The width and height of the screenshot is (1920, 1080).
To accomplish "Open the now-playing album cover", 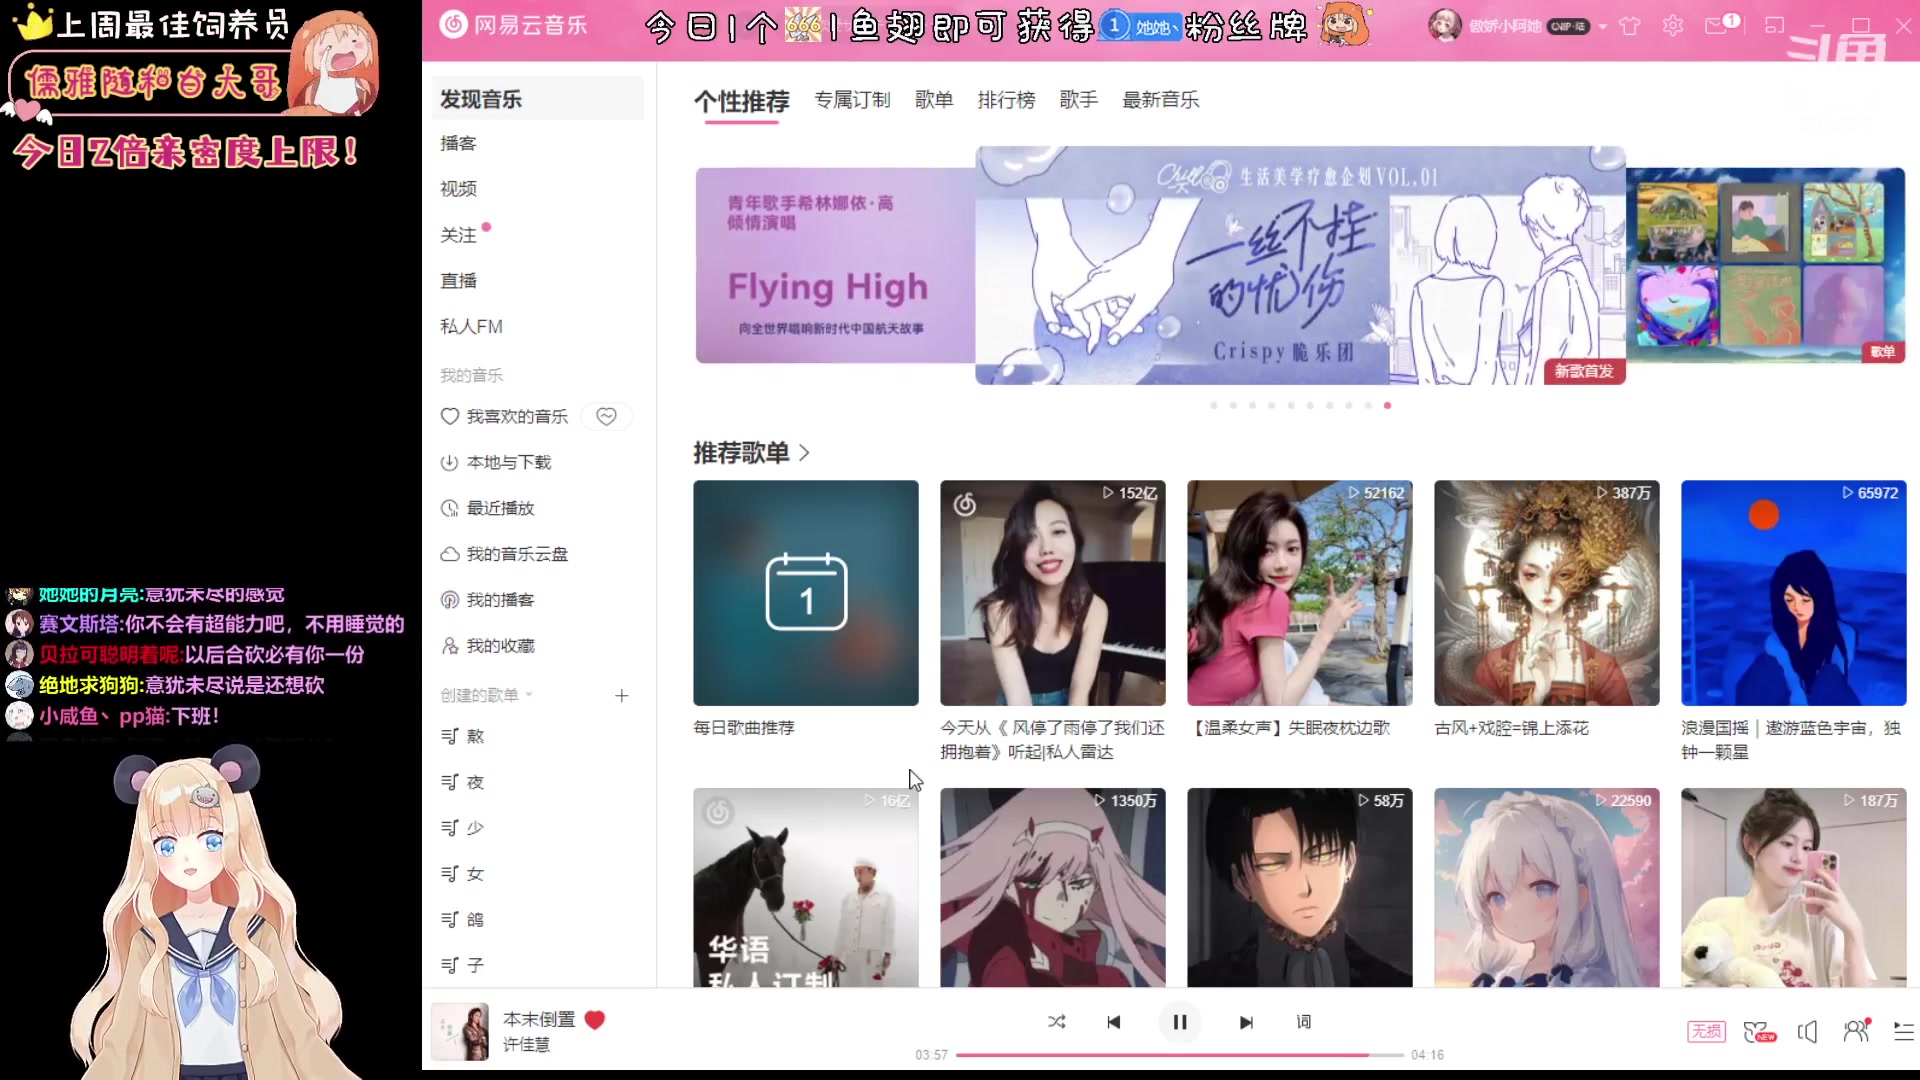I will click(x=460, y=1031).
